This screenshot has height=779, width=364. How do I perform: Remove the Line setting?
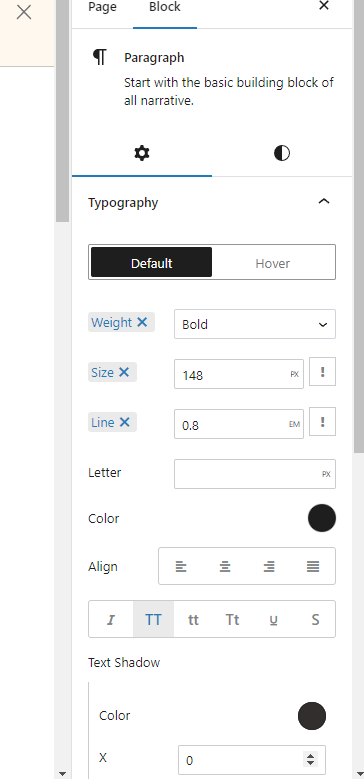125,422
